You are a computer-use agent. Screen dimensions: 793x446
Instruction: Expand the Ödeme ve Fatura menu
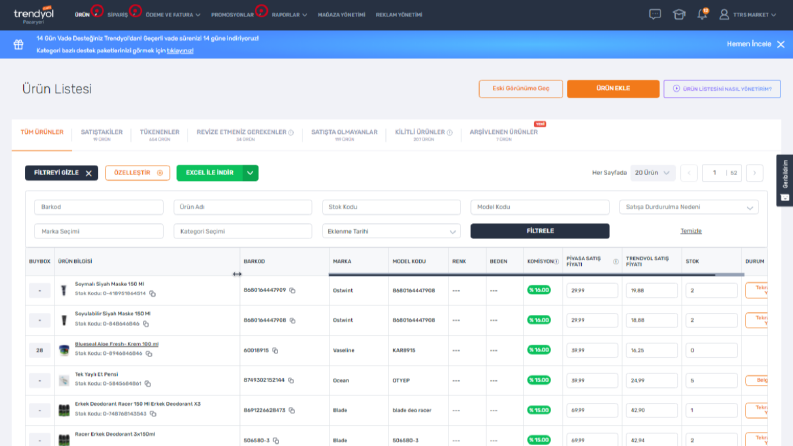point(173,15)
